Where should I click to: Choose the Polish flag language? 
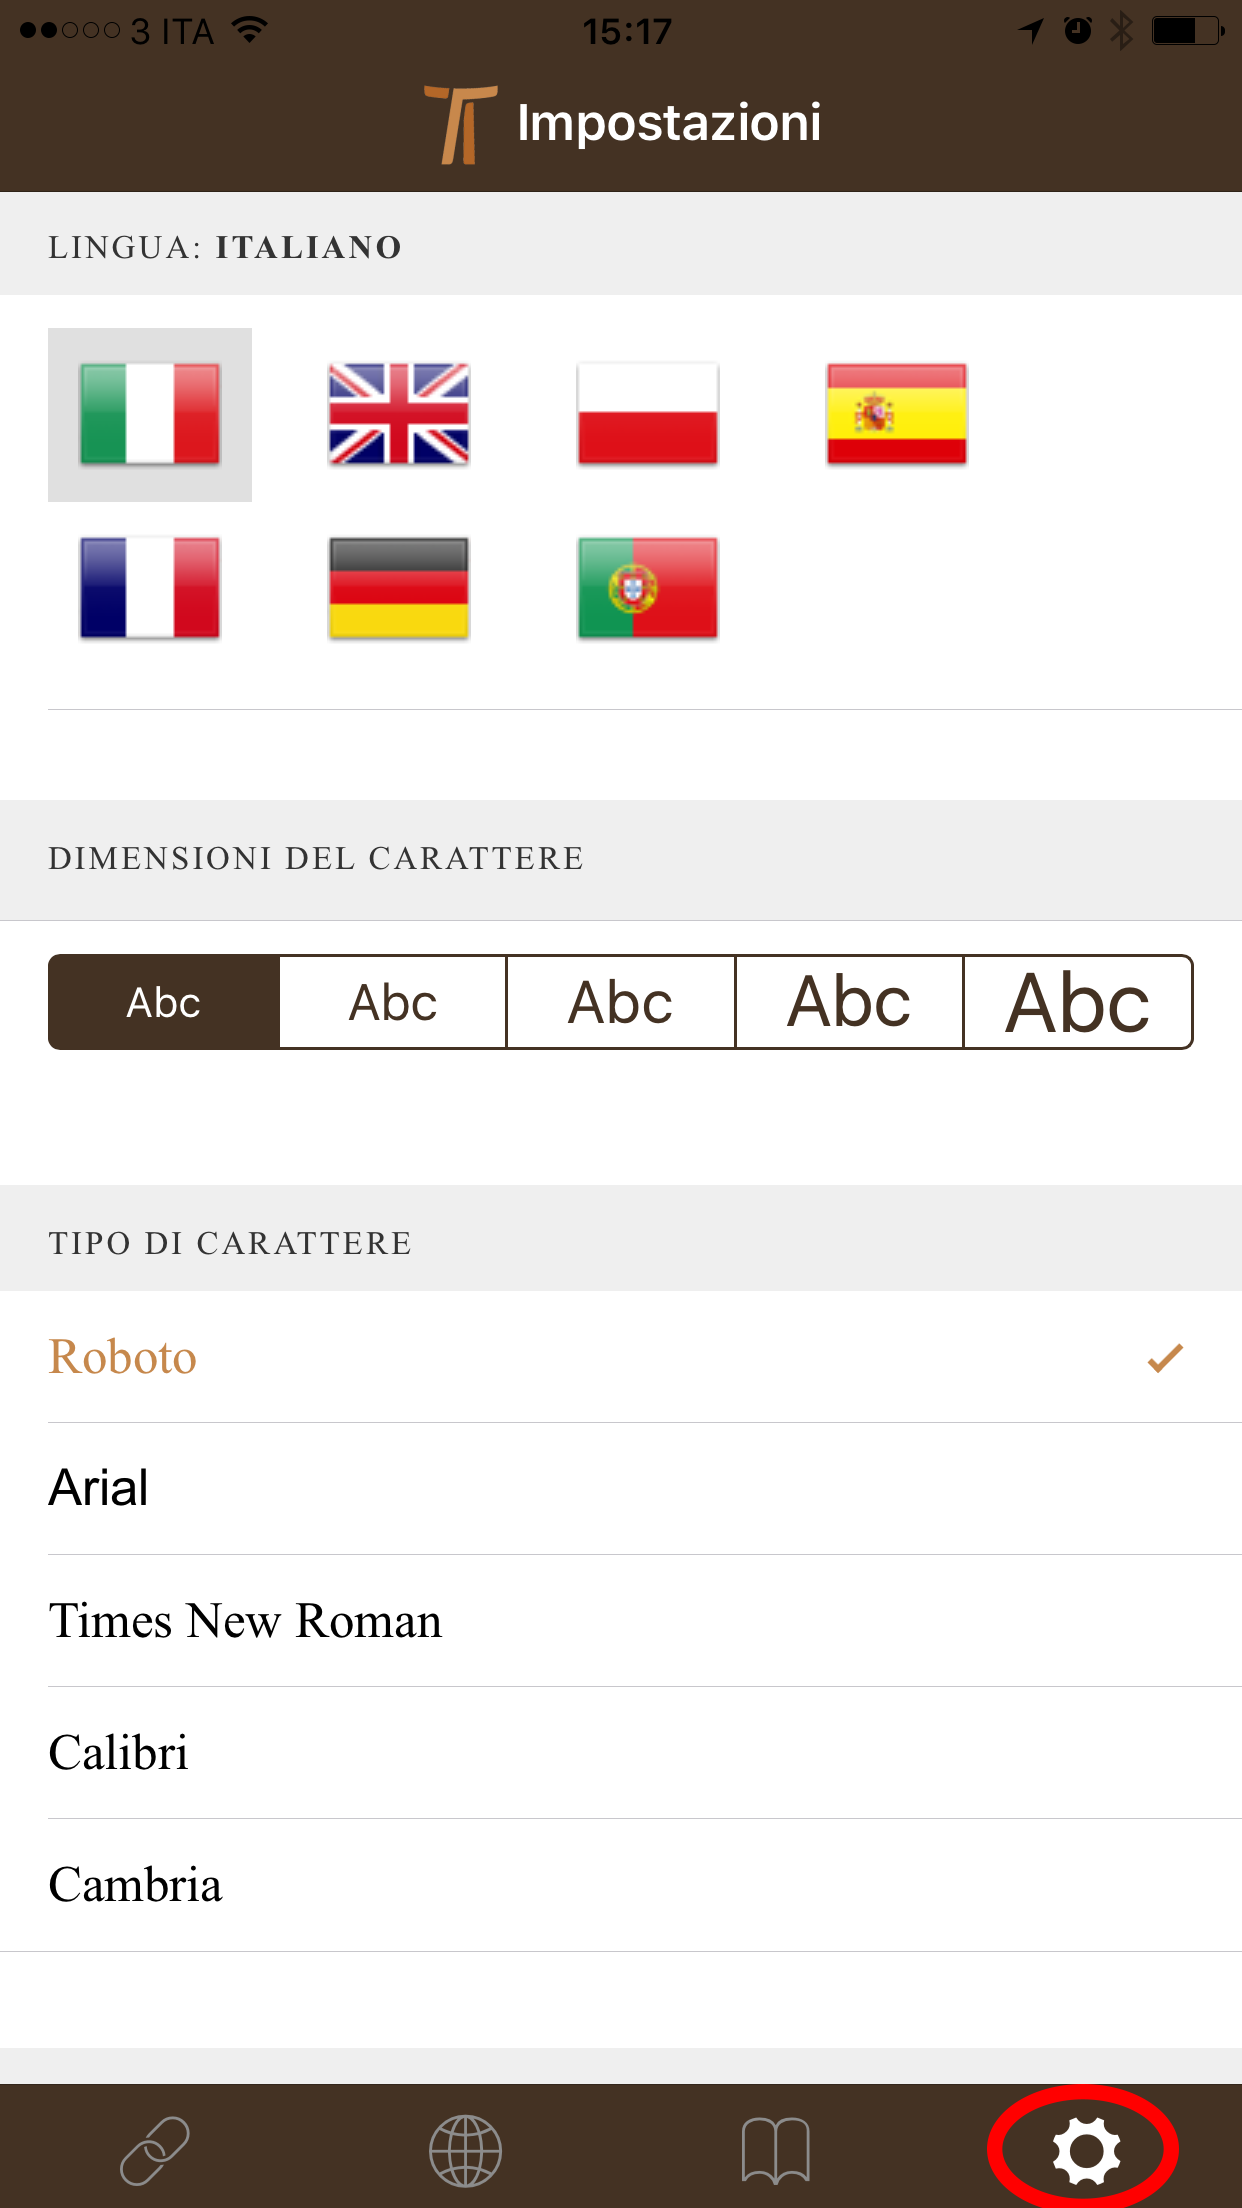pos(648,414)
